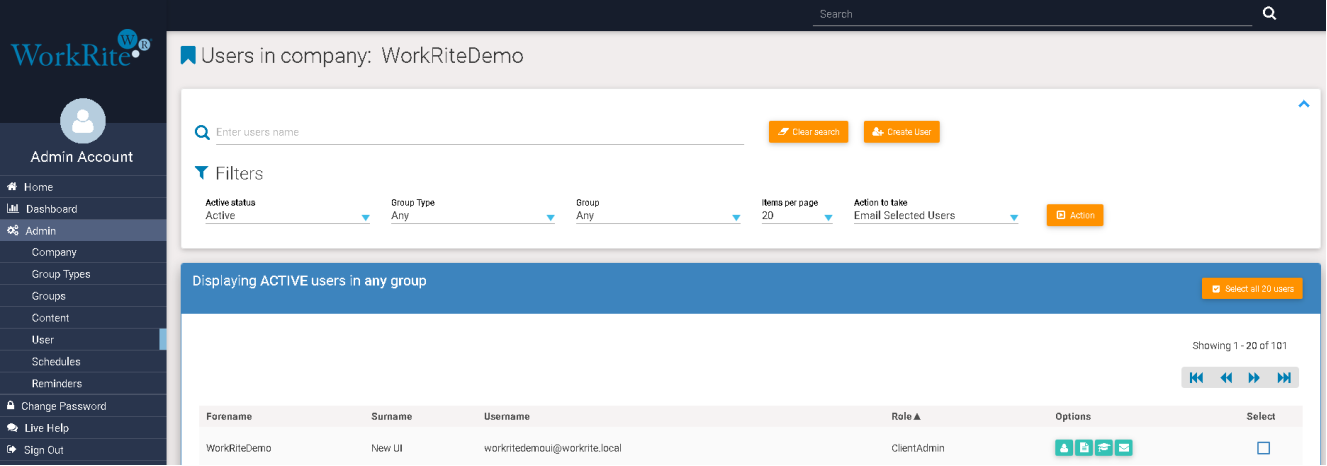Expand the Group Type dropdown

472,216
